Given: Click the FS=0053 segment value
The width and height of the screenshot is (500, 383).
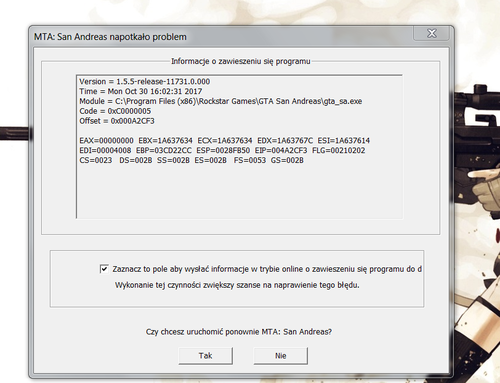Looking at the screenshot, I should pyautogui.click(x=250, y=160).
